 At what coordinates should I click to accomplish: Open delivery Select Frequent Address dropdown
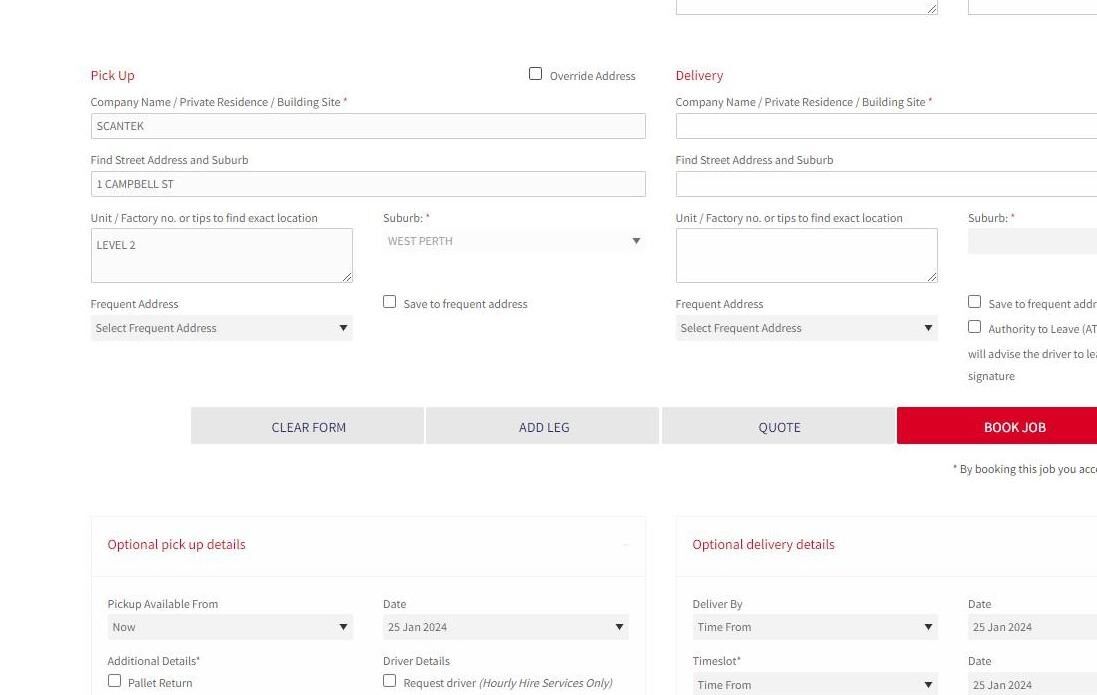[807, 328]
